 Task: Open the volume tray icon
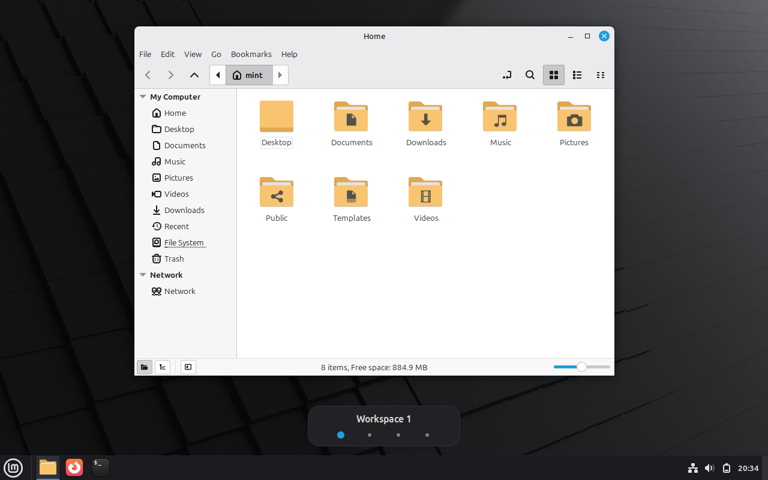(709, 468)
